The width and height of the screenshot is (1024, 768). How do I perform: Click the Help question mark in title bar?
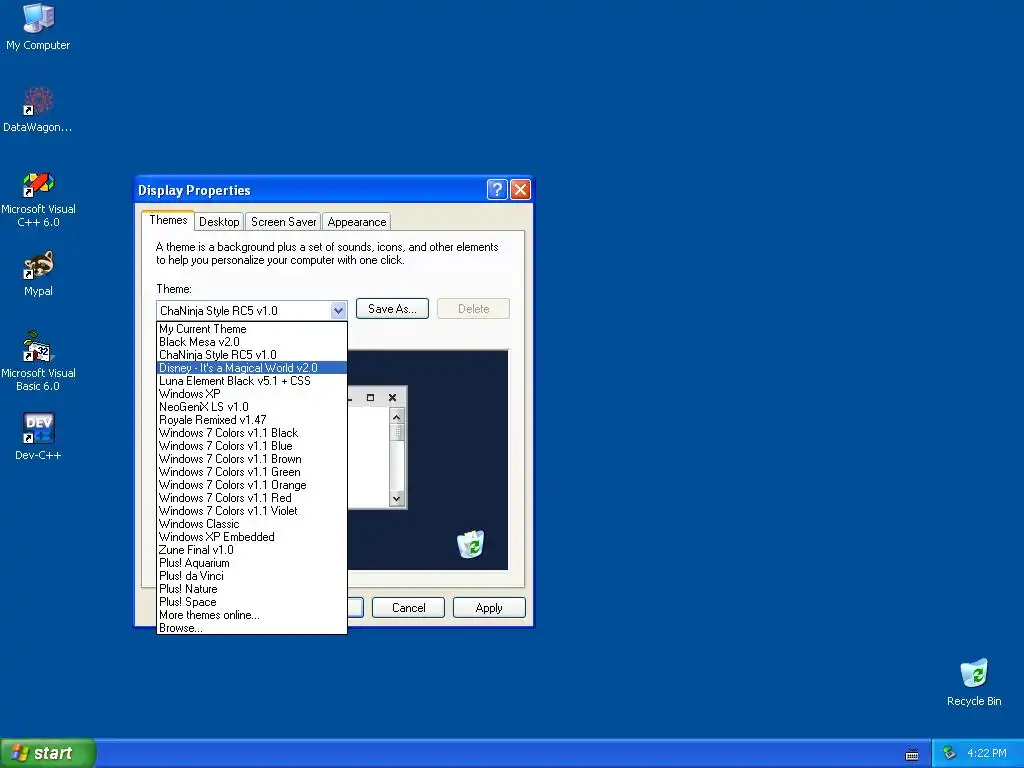pyautogui.click(x=496, y=189)
